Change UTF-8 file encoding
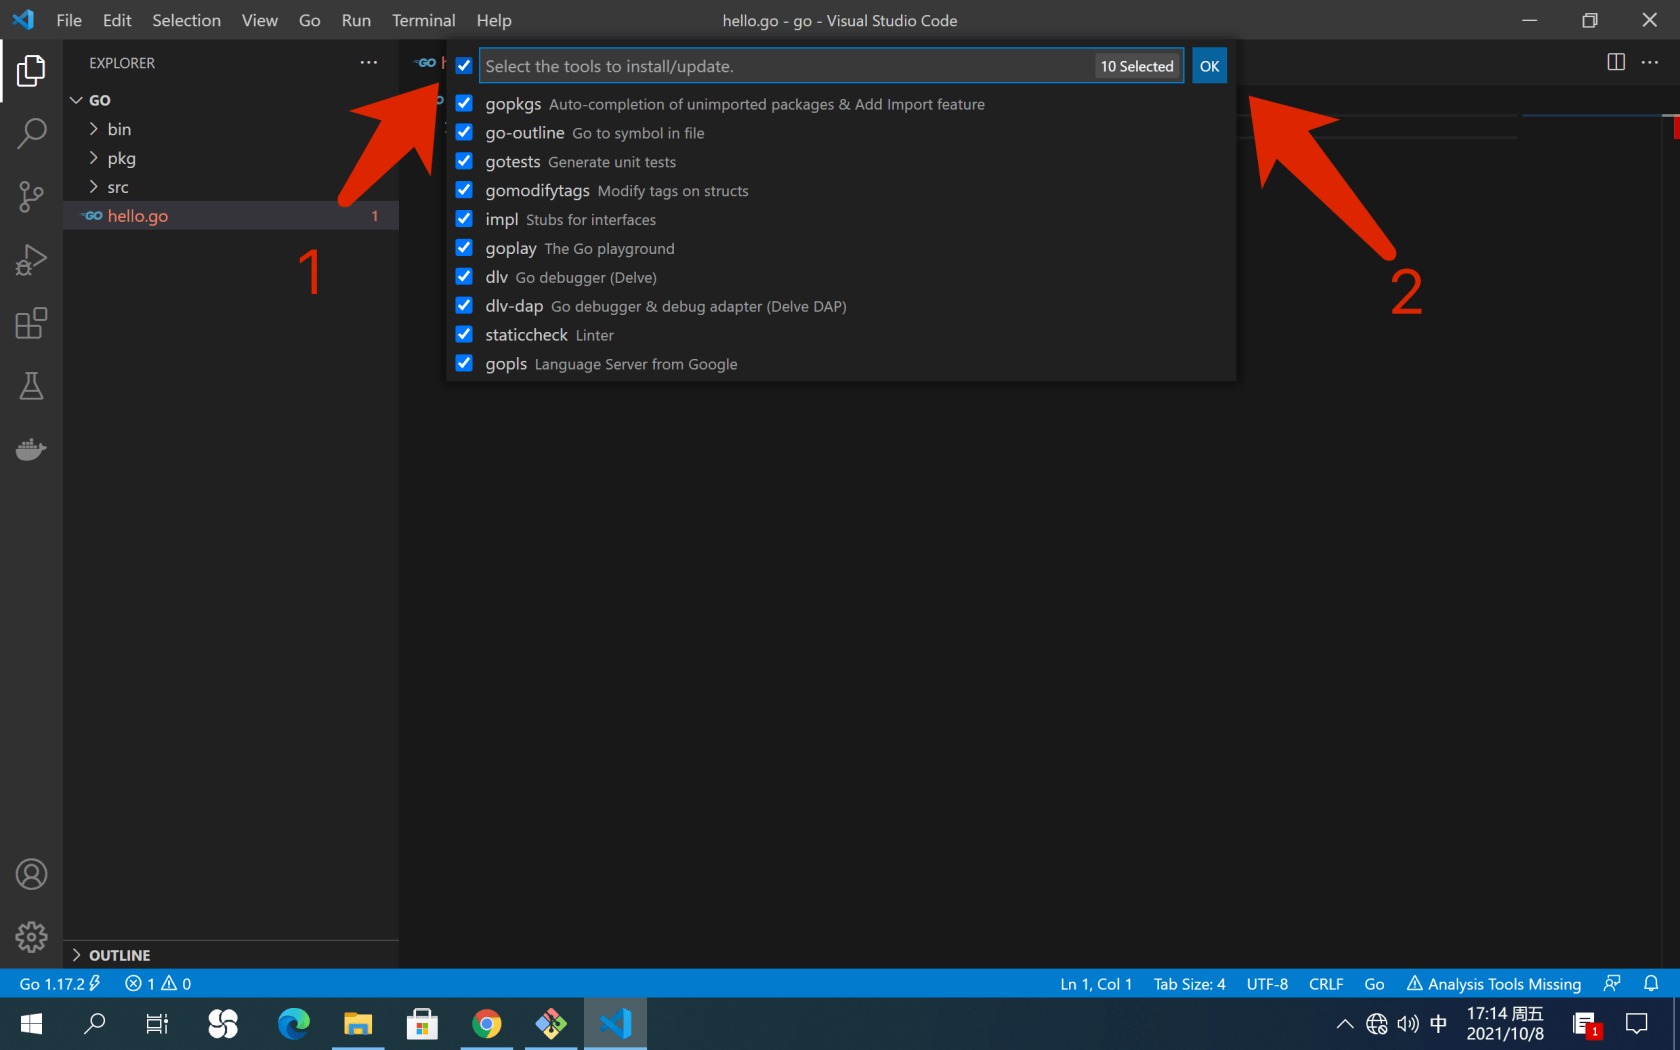This screenshot has height=1050, width=1680. coord(1267,984)
